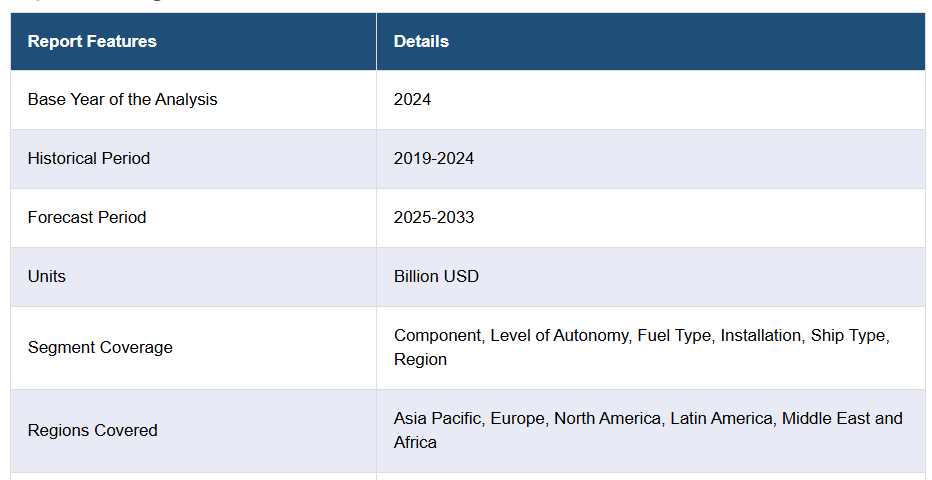The width and height of the screenshot is (932, 480).
Task: Click the word "Component" in Segment Coverage
Action: [437, 335]
